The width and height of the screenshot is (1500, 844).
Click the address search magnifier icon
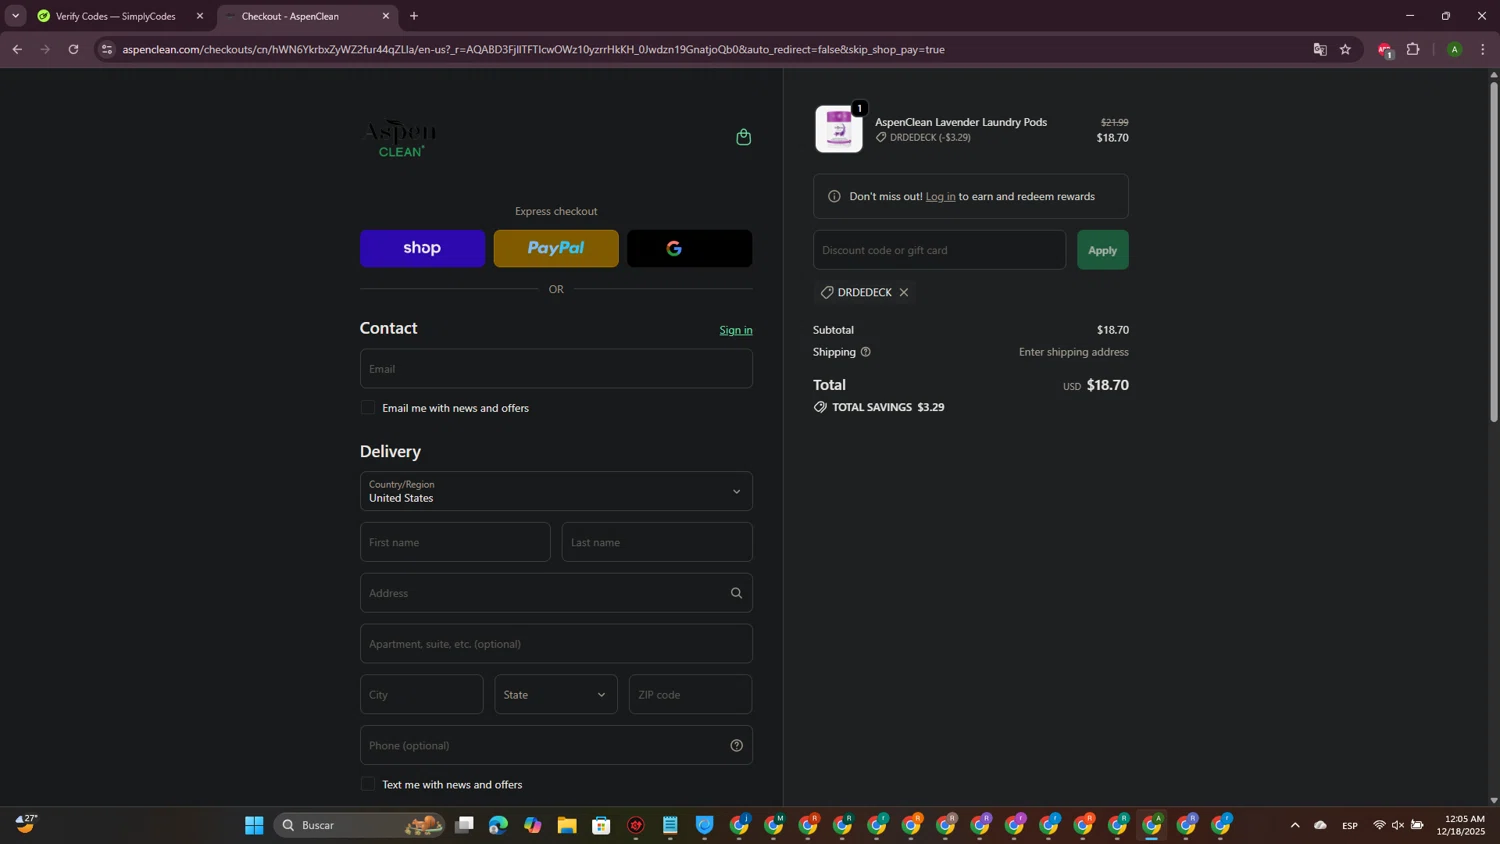pos(737,593)
